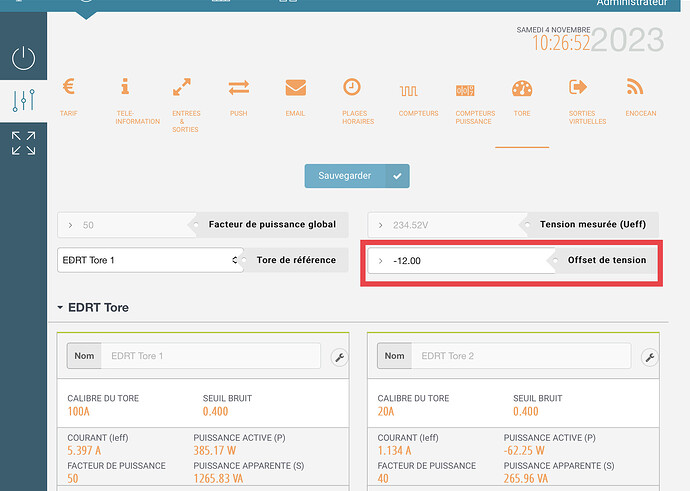Click the ENOCEAN tab label
Image resolution: width=690 pixels, height=491 pixels.
pyautogui.click(x=641, y=114)
